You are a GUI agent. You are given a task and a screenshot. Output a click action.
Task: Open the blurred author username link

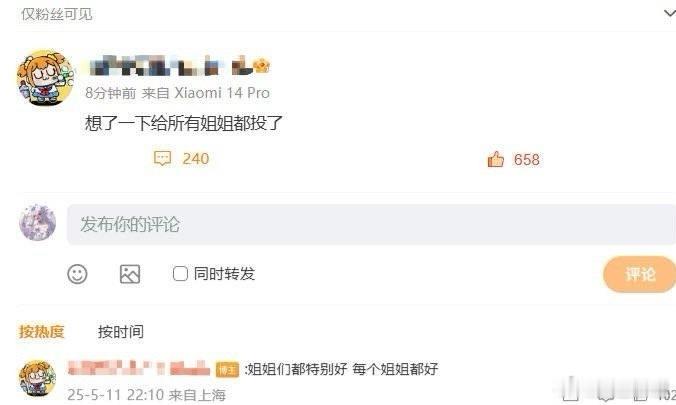coord(170,66)
